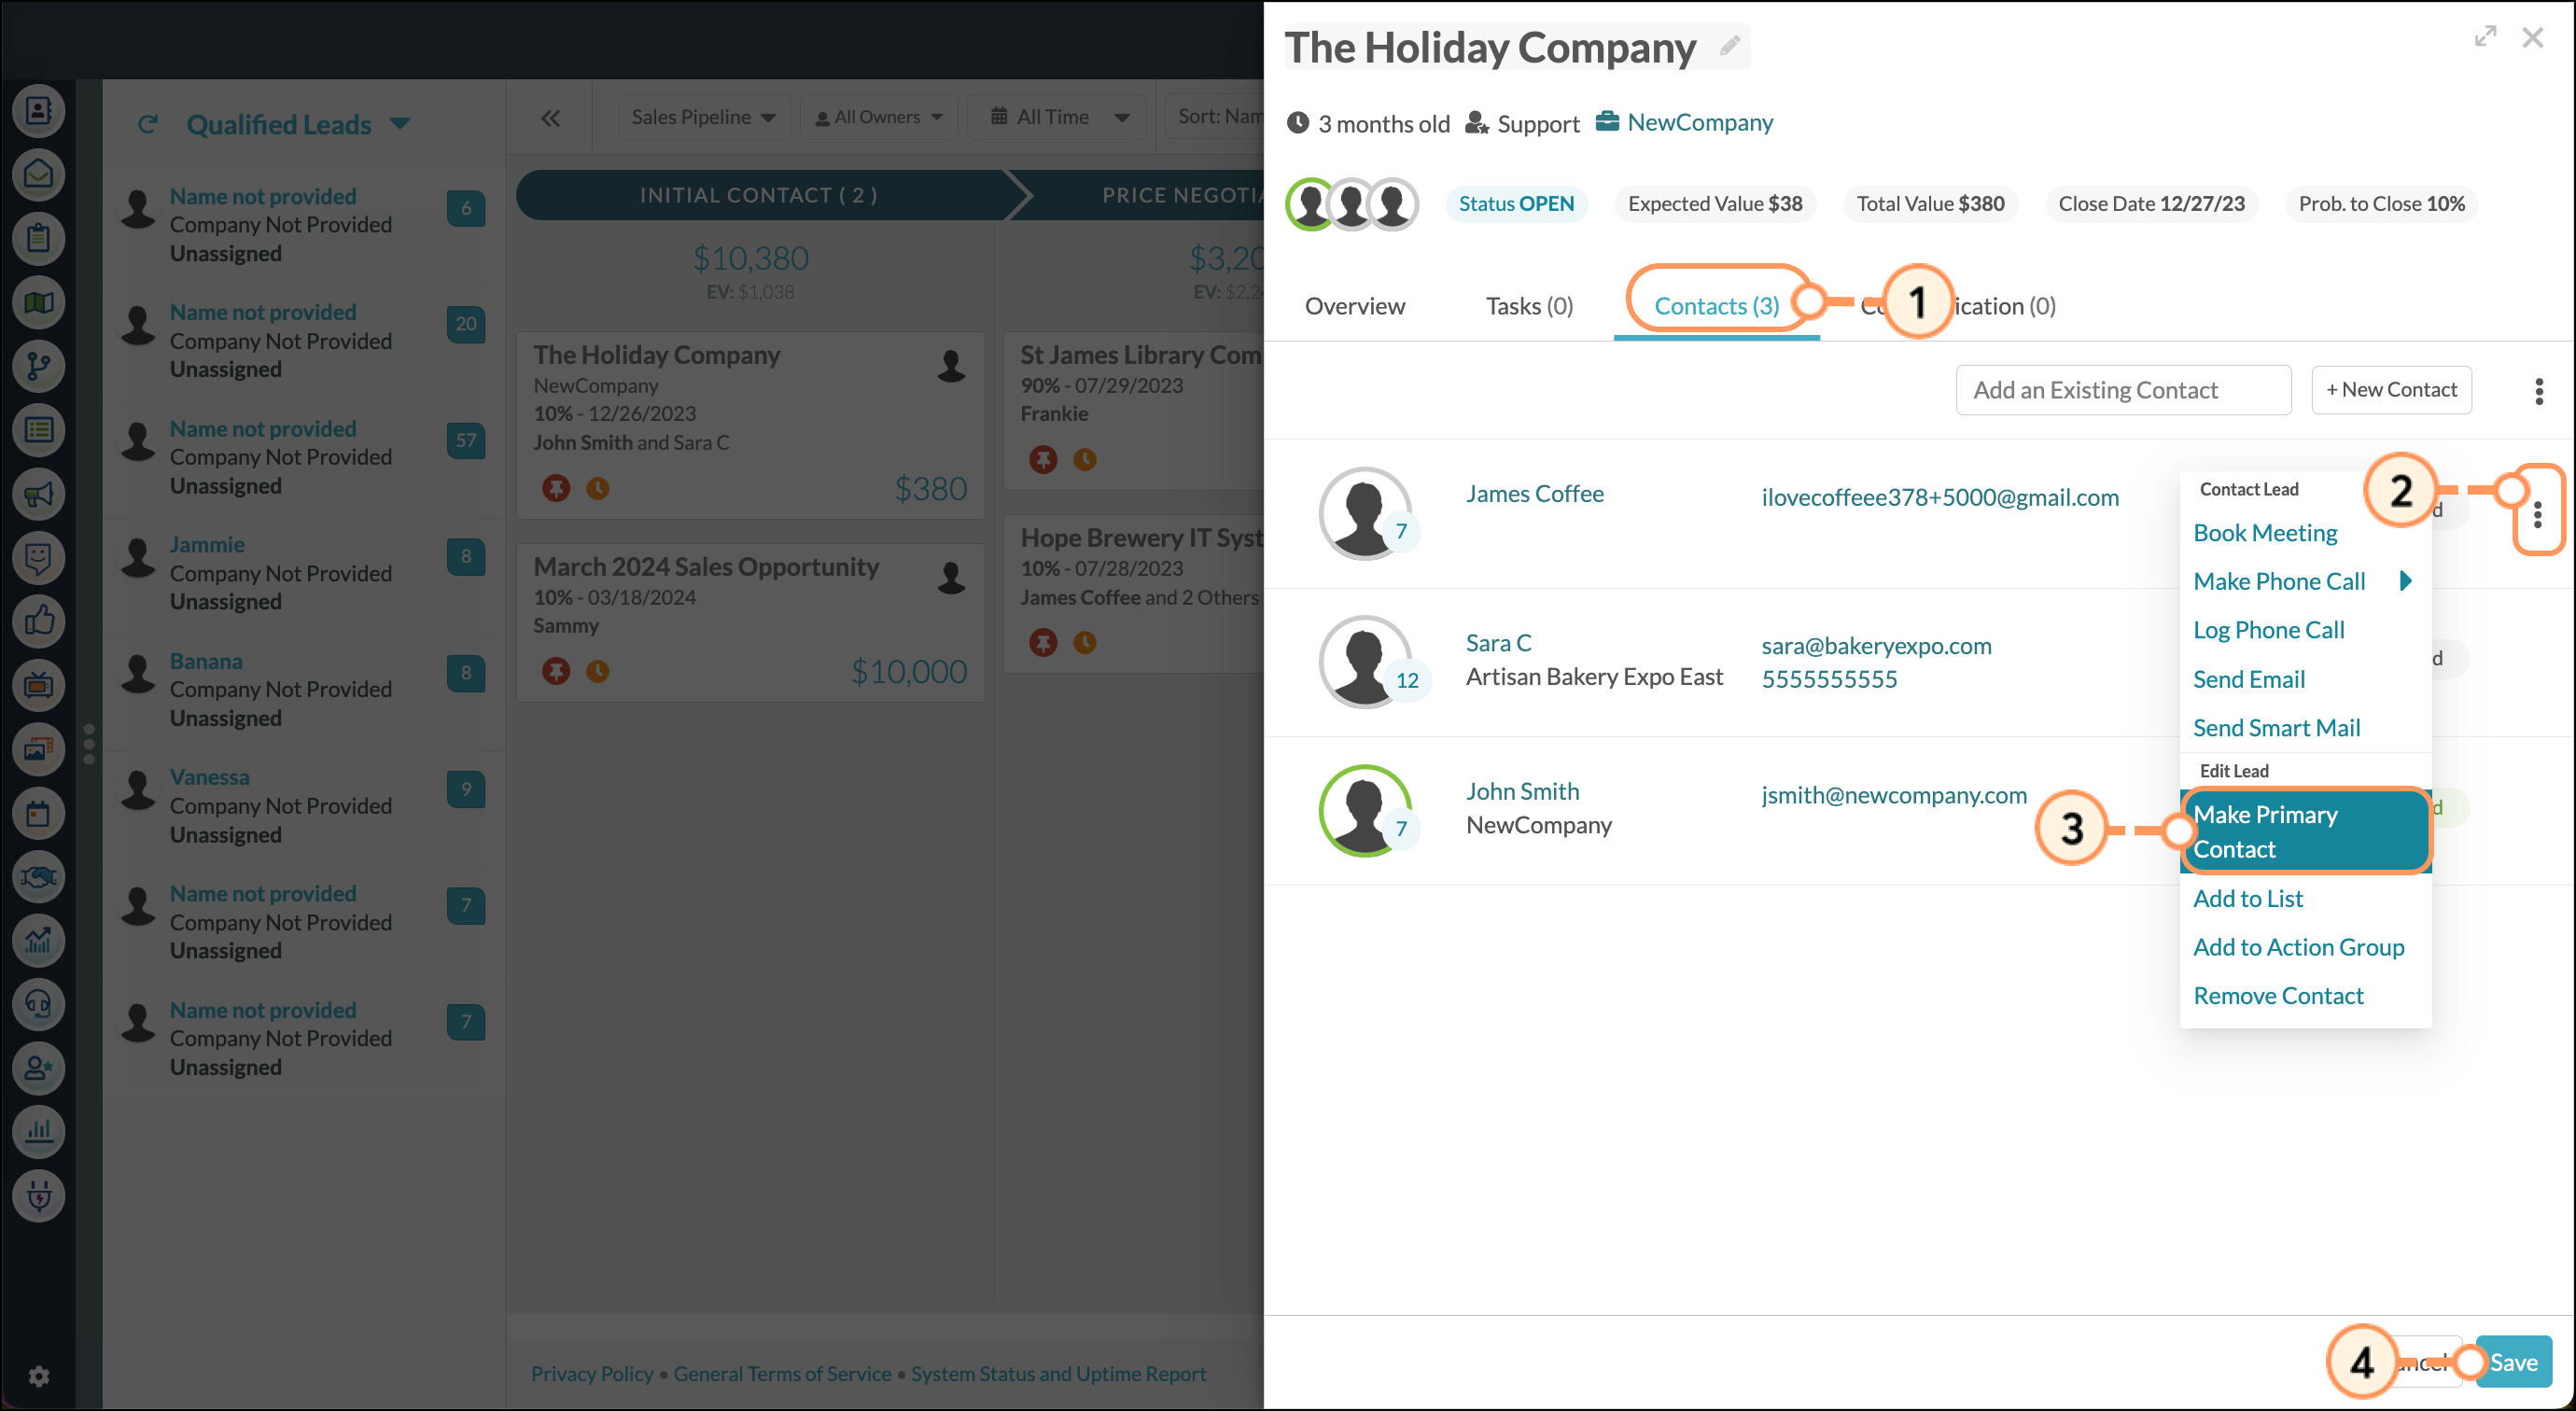Click the + New Contact button
The height and width of the screenshot is (1411, 2576).
(2391, 390)
